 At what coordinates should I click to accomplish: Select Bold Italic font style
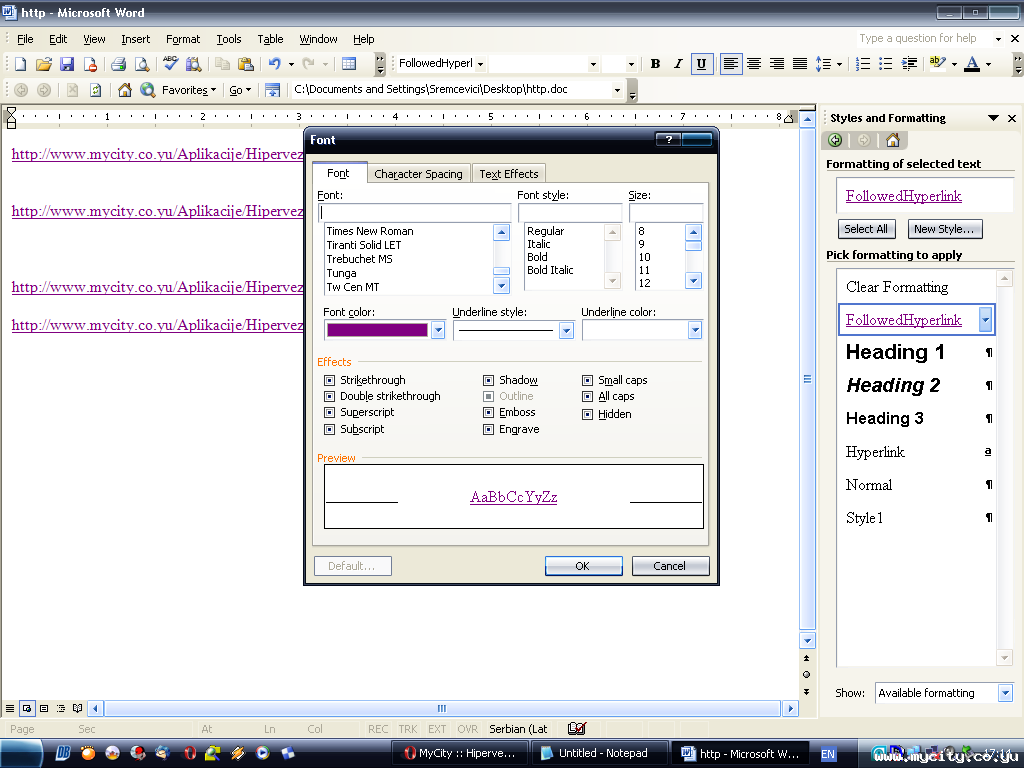550,270
